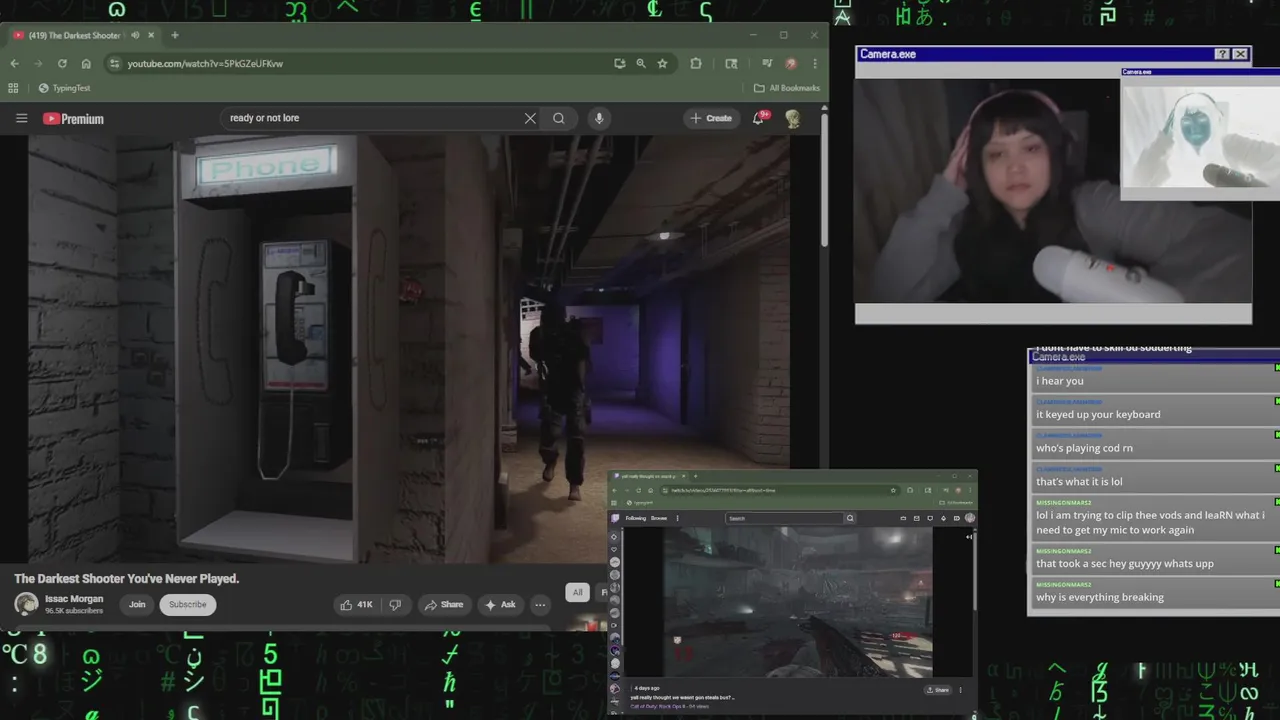Image resolution: width=1280 pixels, height=720 pixels.
Task: Click the Twitch Search field
Action: pos(785,518)
